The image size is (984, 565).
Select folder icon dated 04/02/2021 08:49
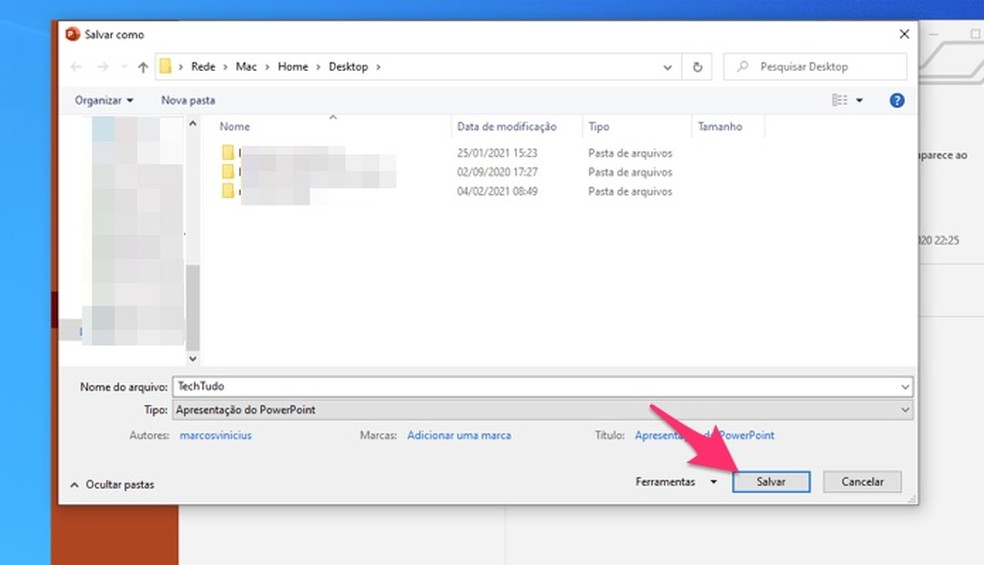[228, 191]
